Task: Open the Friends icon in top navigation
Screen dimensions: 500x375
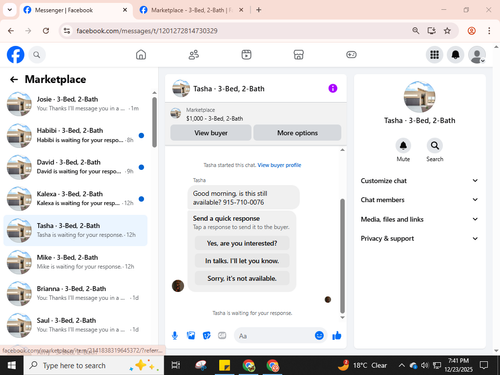Action: [x=194, y=55]
